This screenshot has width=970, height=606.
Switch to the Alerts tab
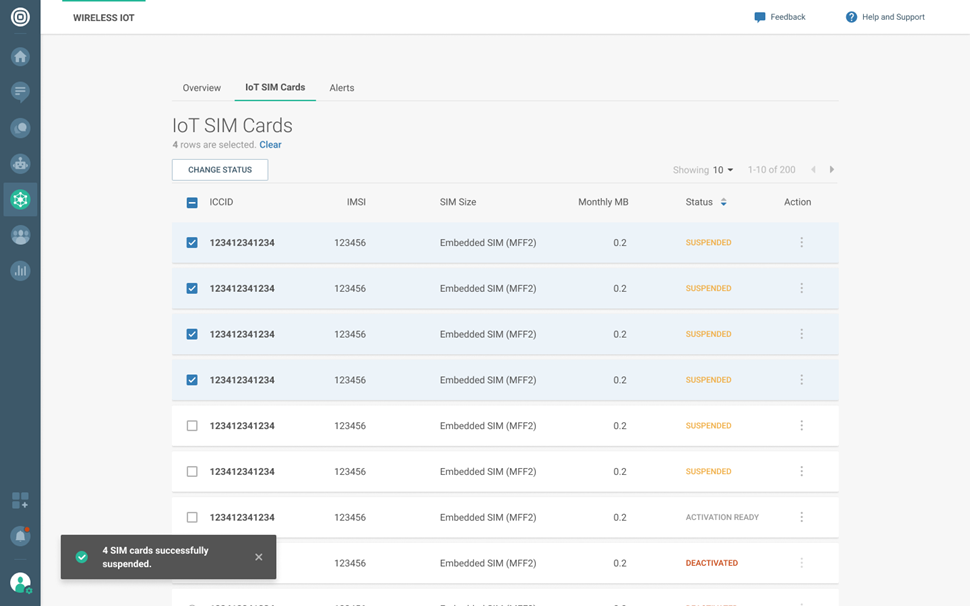342,88
